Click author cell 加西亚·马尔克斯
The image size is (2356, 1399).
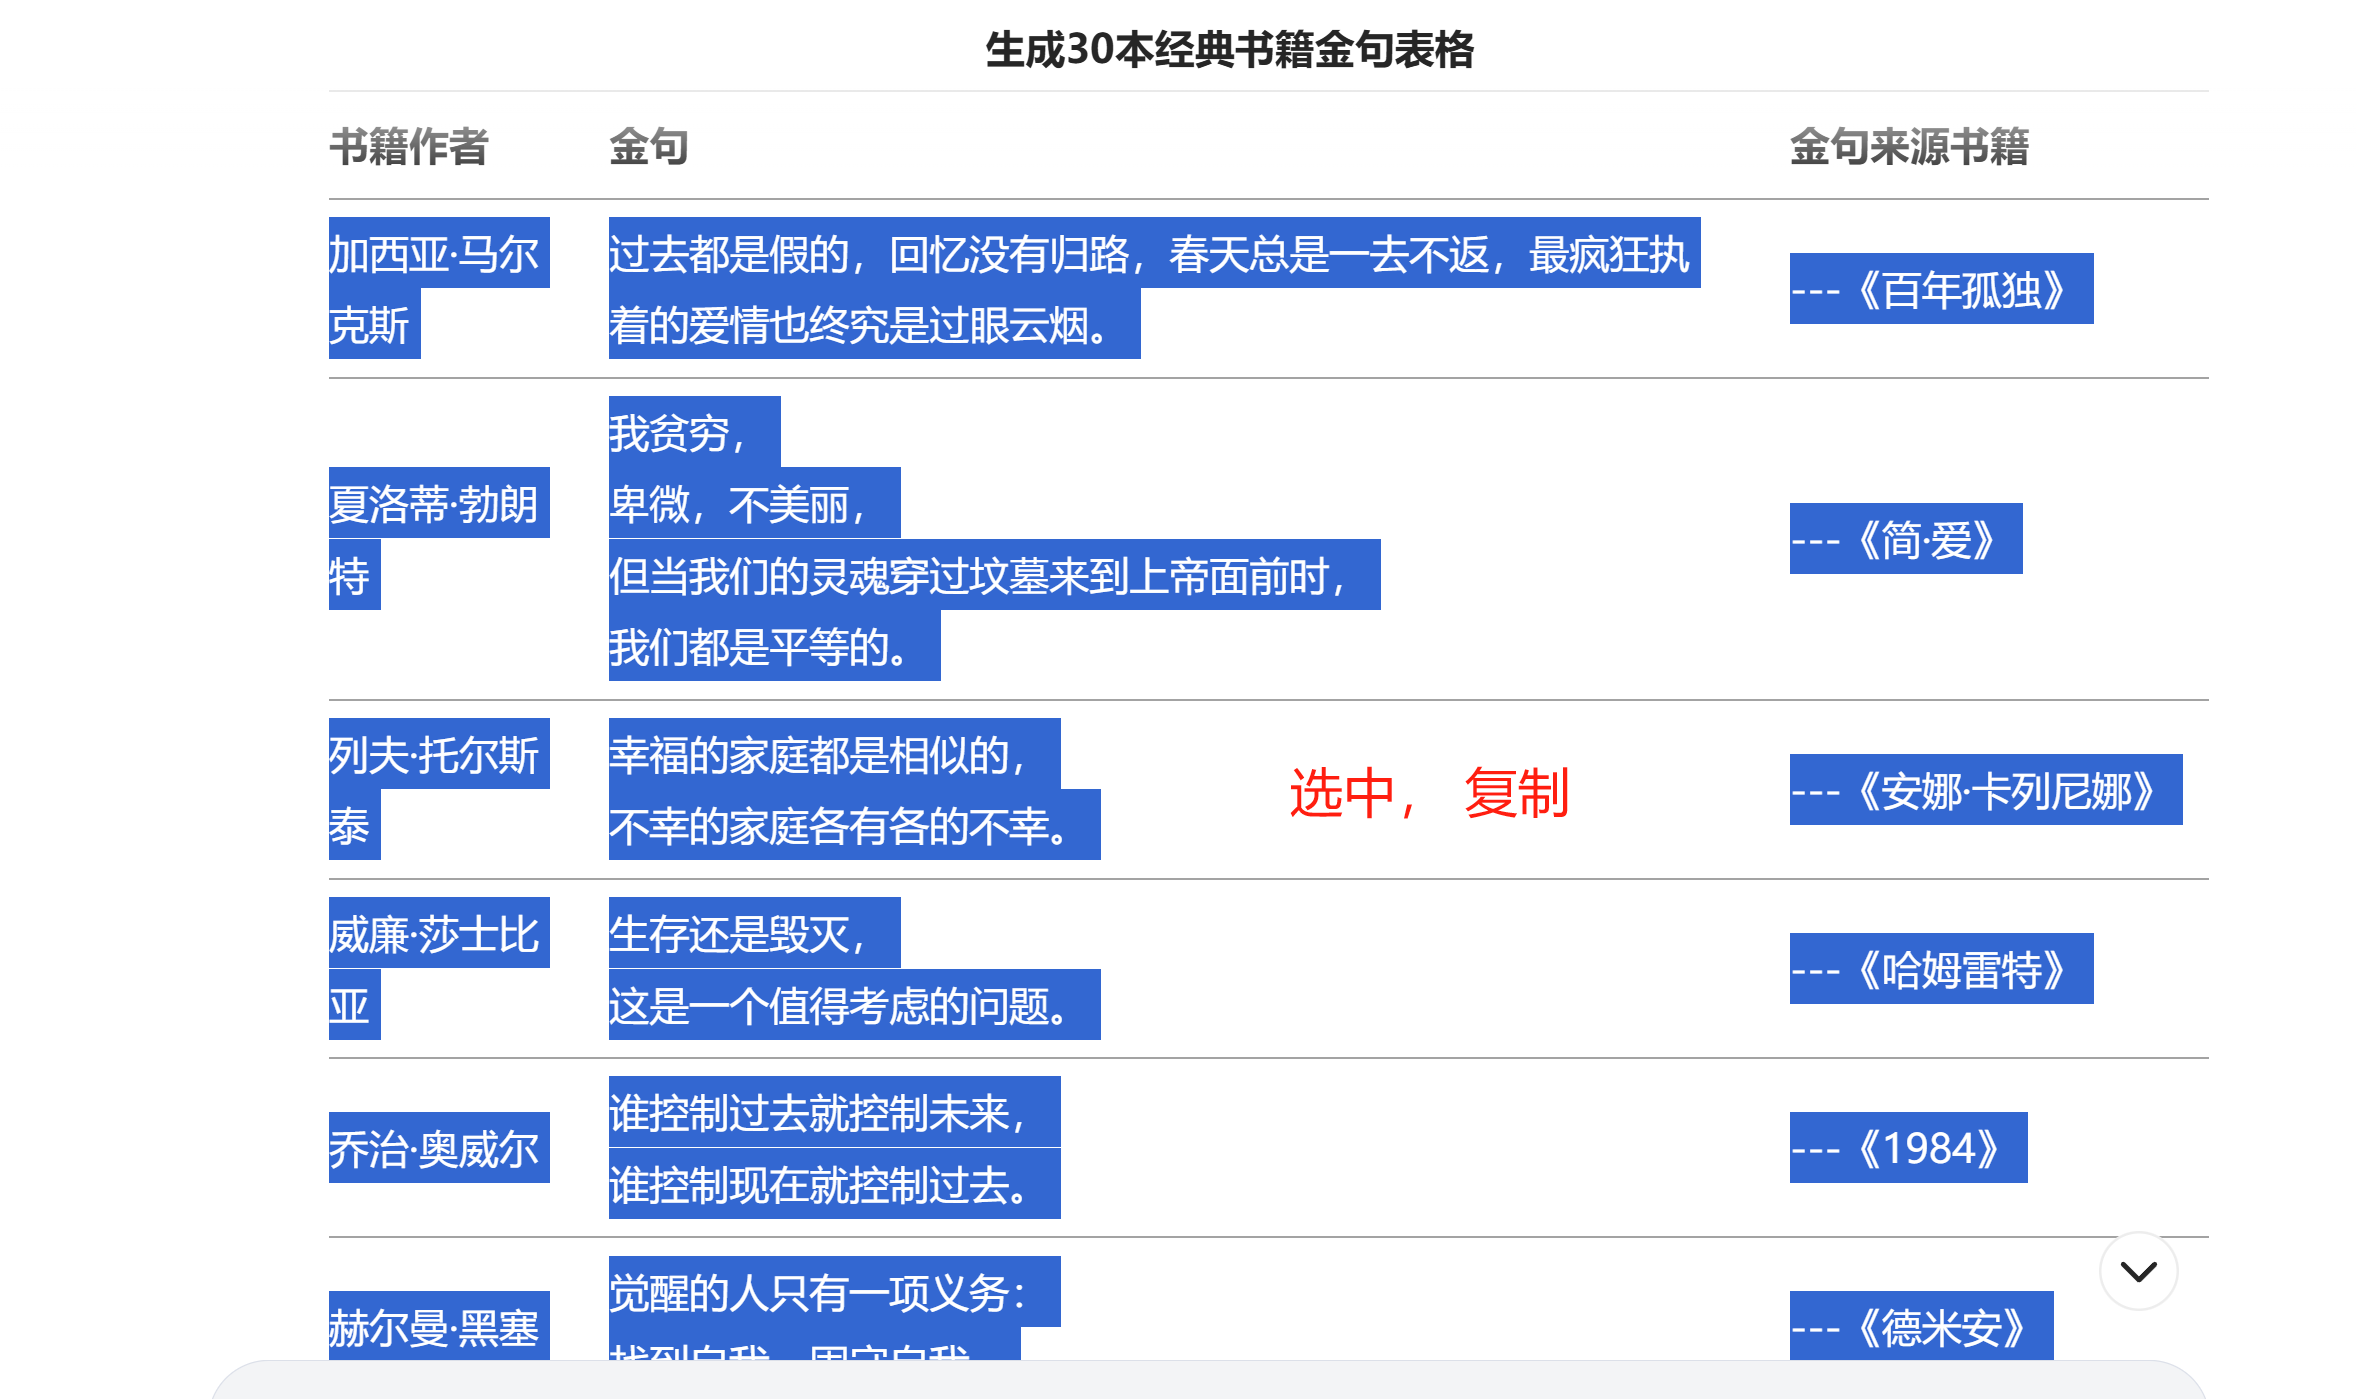[439, 288]
